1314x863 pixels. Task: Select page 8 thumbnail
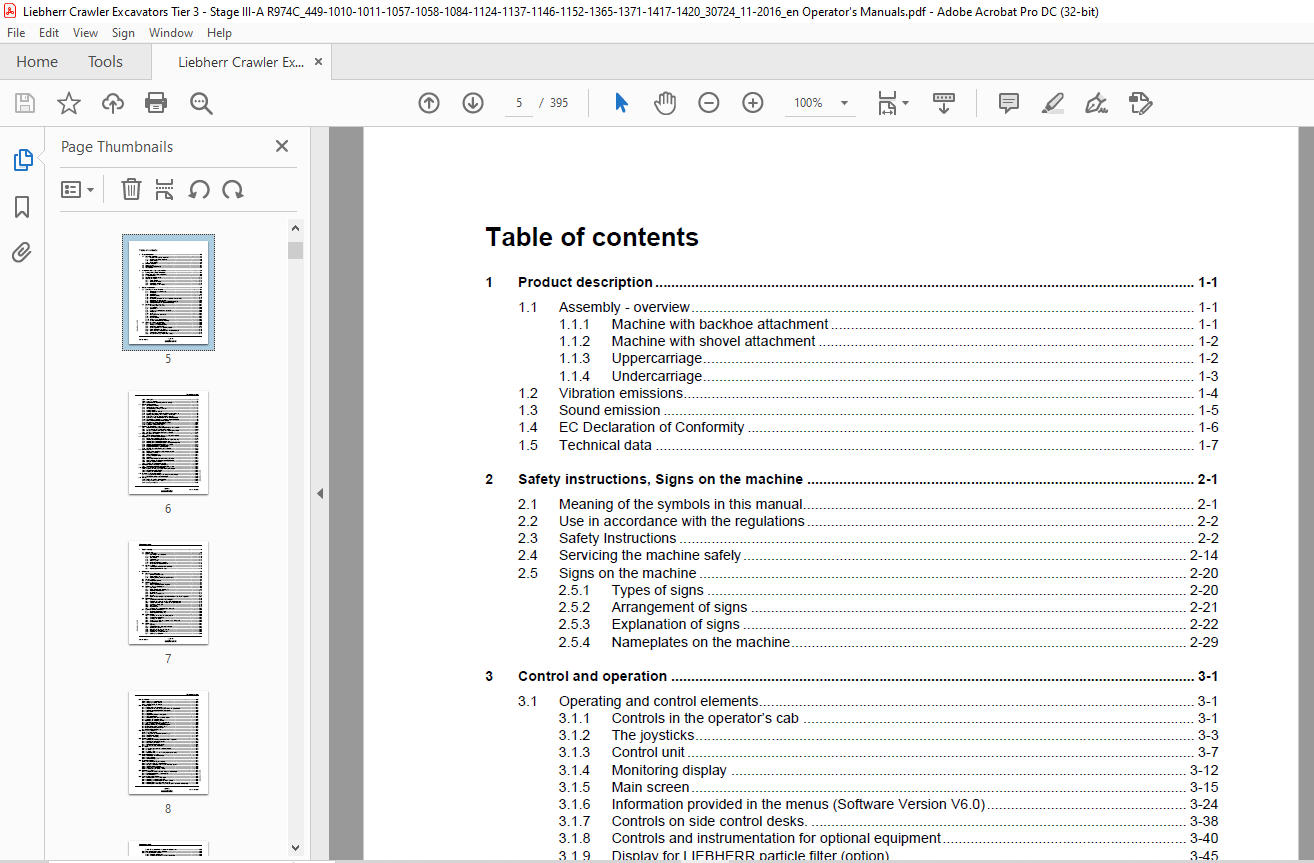pyautogui.click(x=168, y=743)
